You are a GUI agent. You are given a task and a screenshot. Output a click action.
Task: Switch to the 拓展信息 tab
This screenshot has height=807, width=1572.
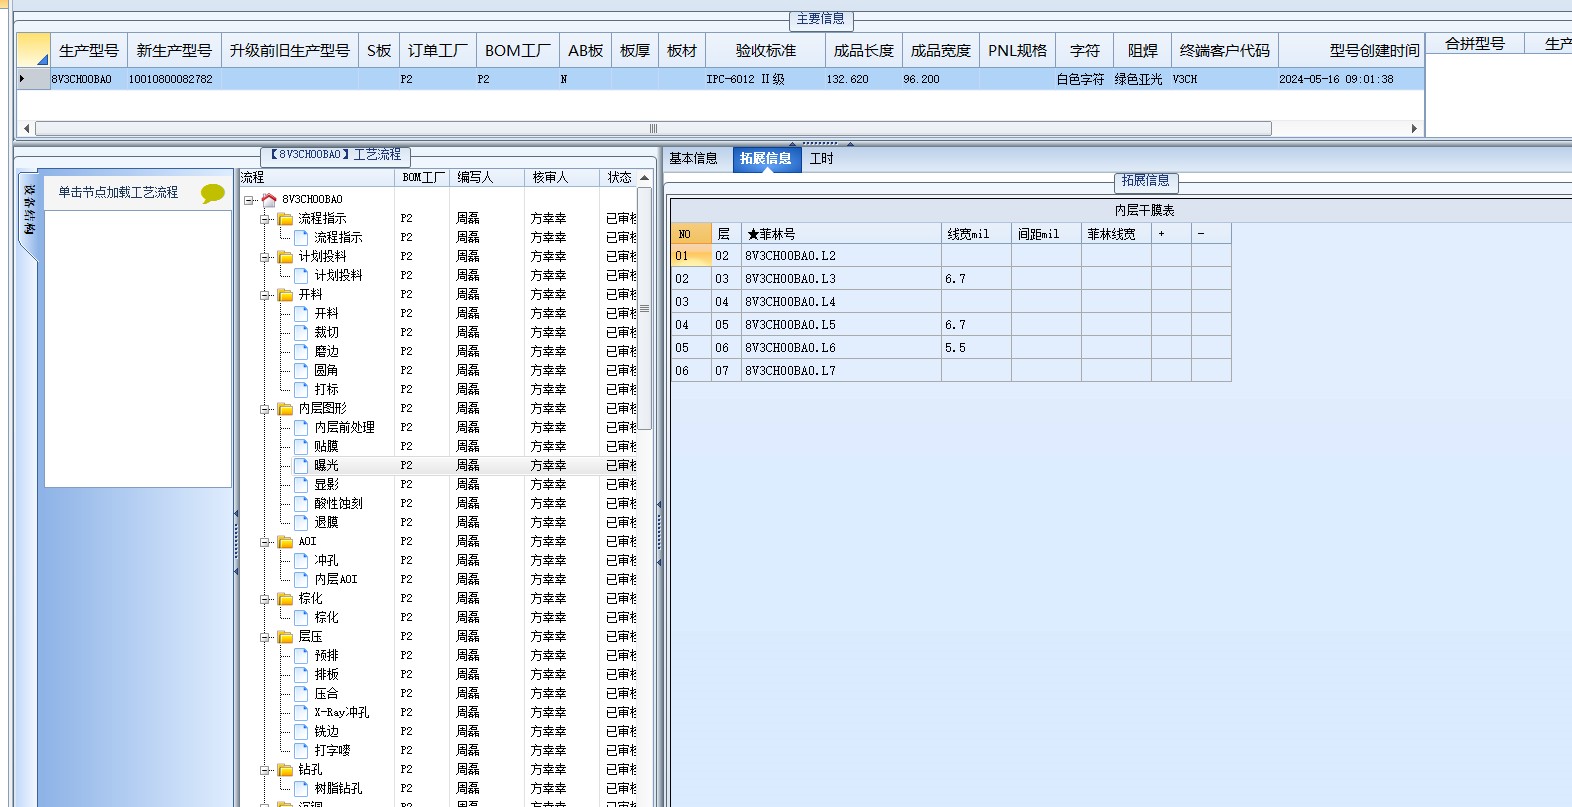point(766,159)
